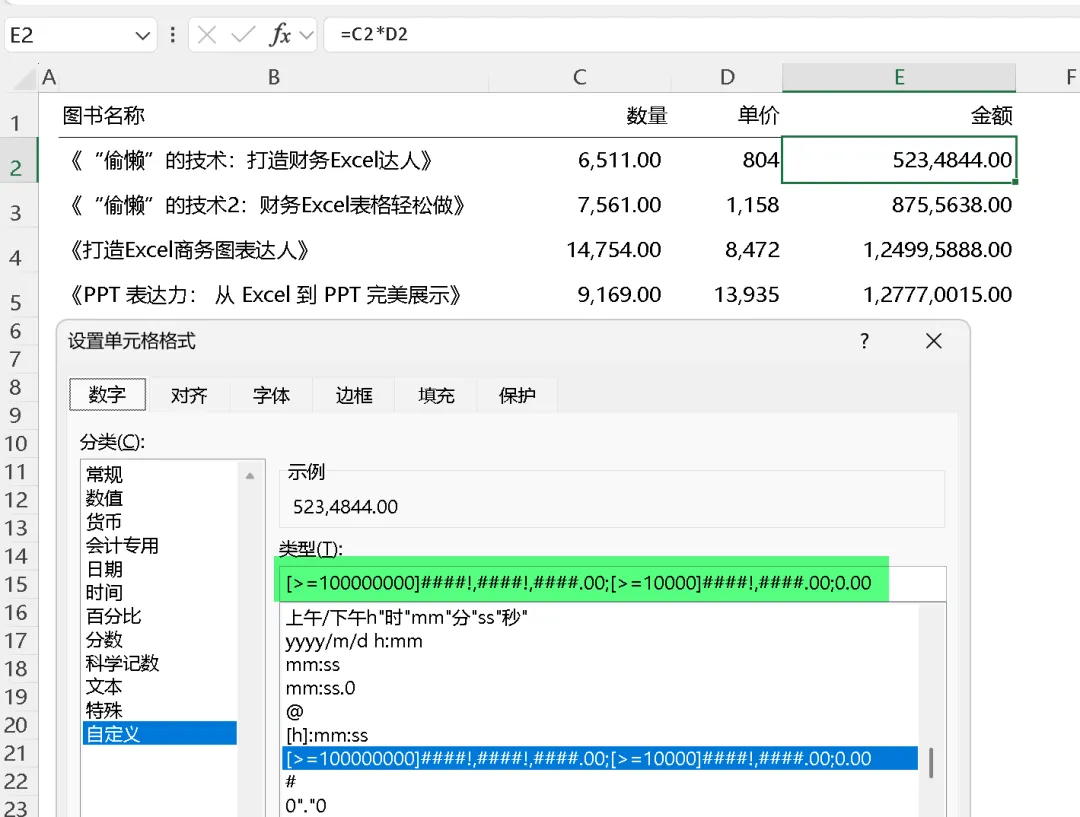Switch to the 保护 tab

[517, 395]
